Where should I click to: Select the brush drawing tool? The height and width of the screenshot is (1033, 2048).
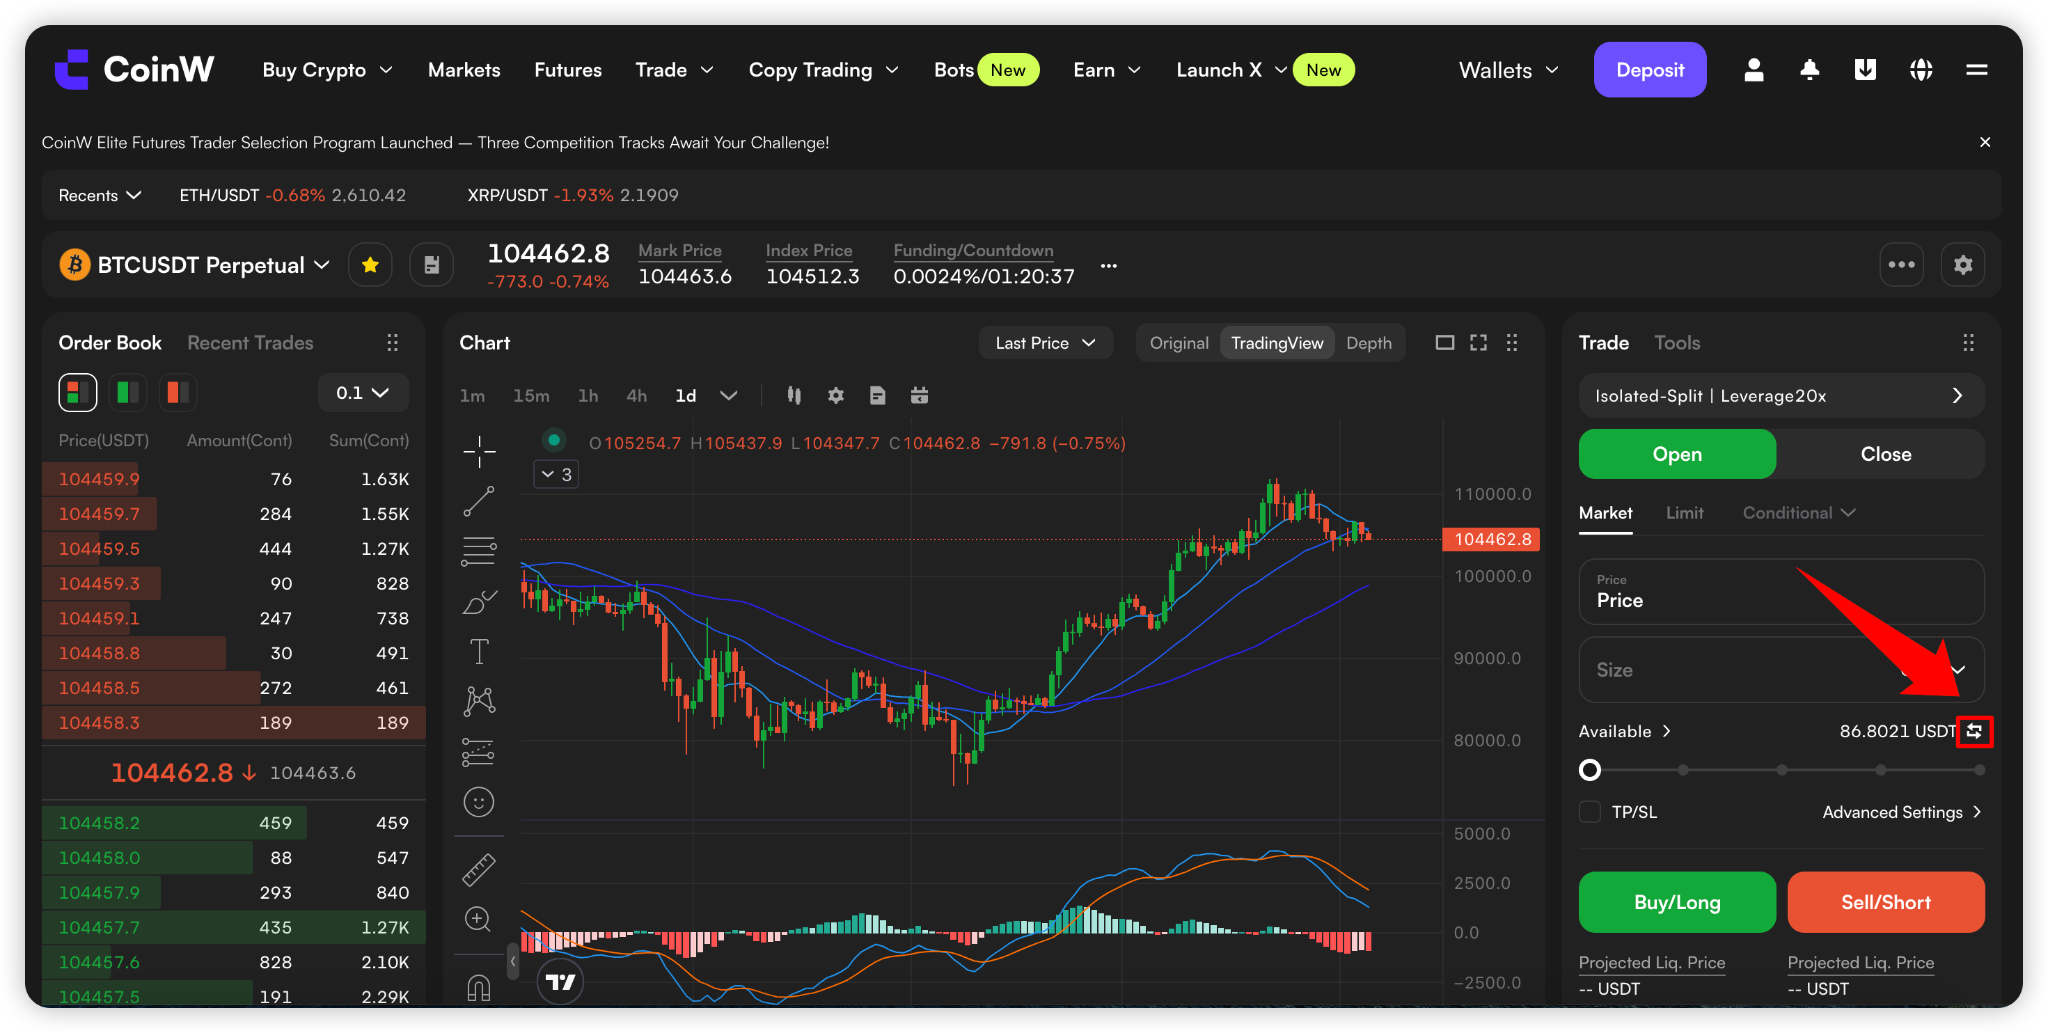[x=479, y=601]
